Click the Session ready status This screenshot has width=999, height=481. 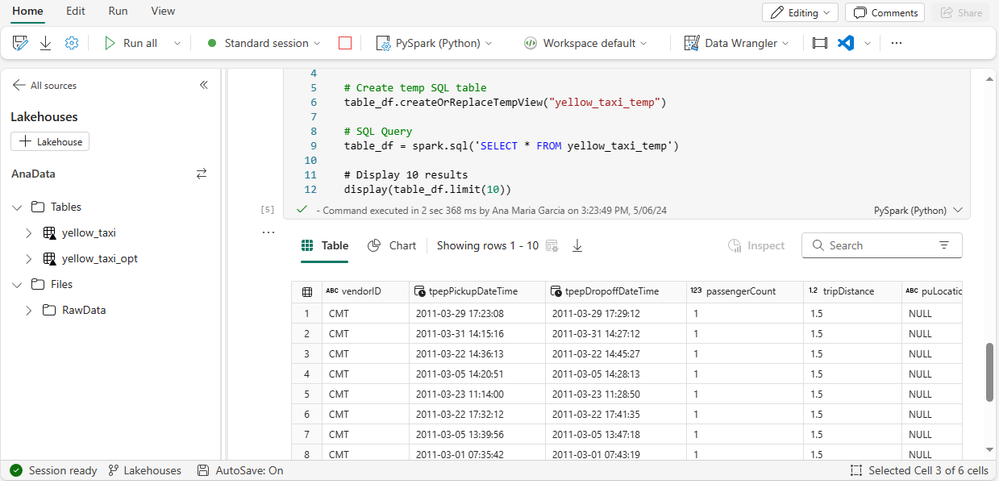(x=54, y=471)
